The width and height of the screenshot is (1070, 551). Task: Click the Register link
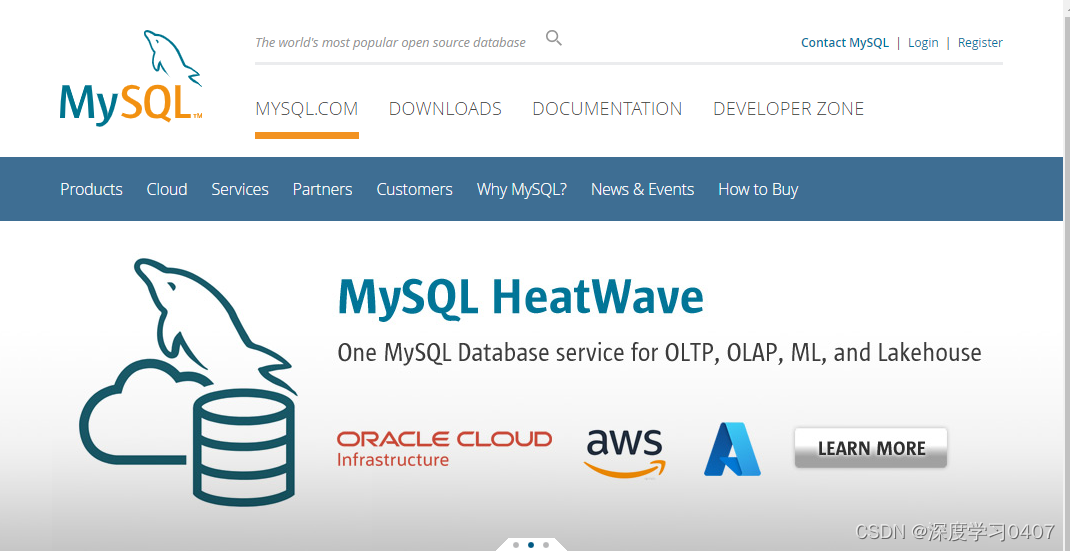(980, 42)
